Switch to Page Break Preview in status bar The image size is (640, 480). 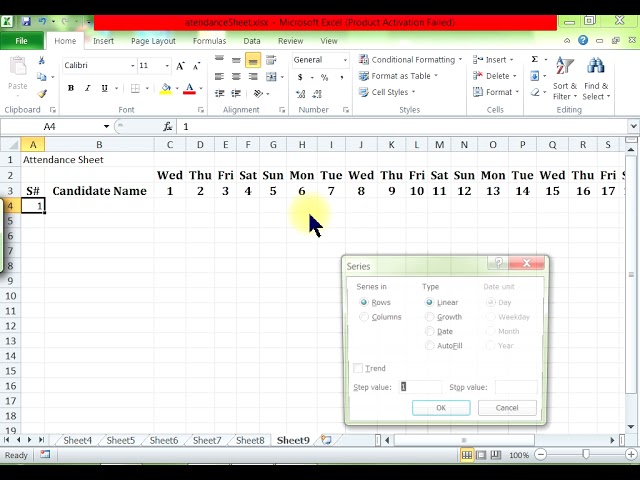[x=496, y=455]
